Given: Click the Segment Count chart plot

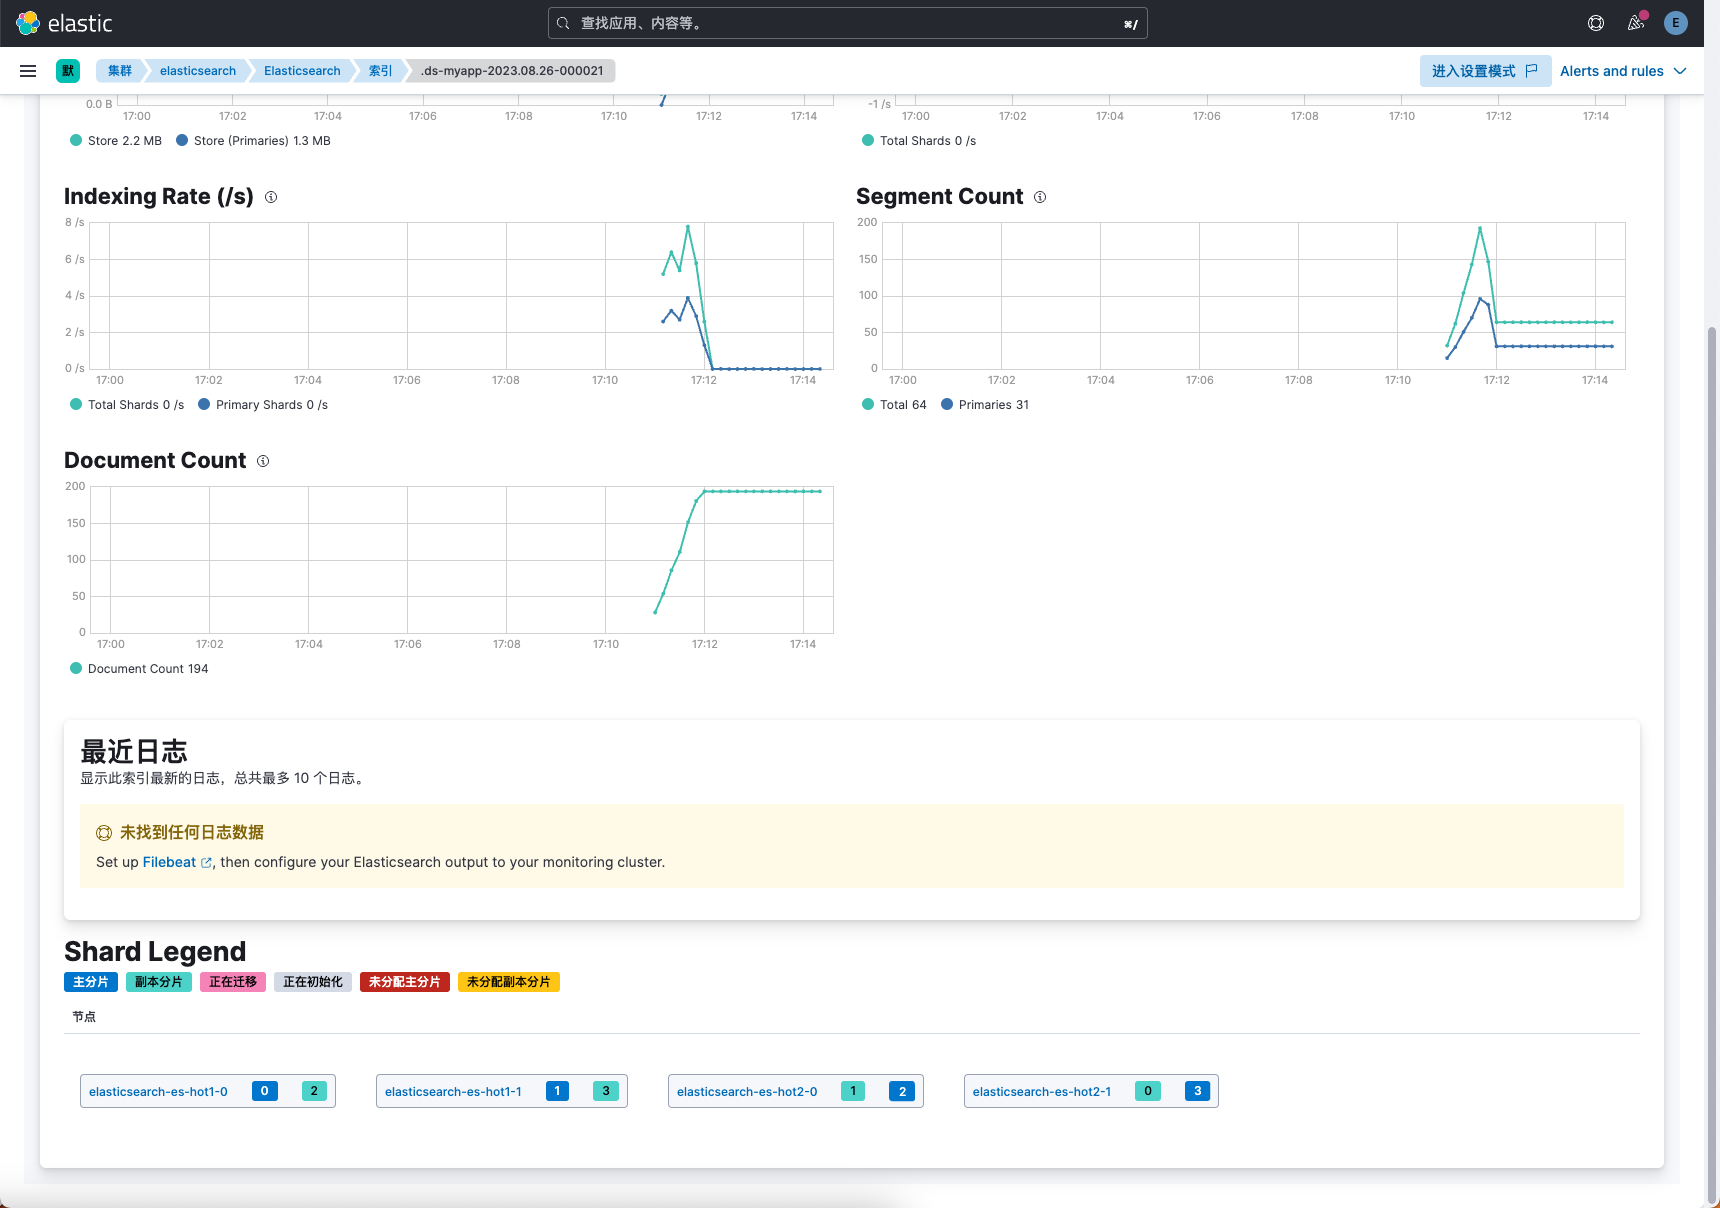Looking at the screenshot, I should pyautogui.click(x=1254, y=296).
